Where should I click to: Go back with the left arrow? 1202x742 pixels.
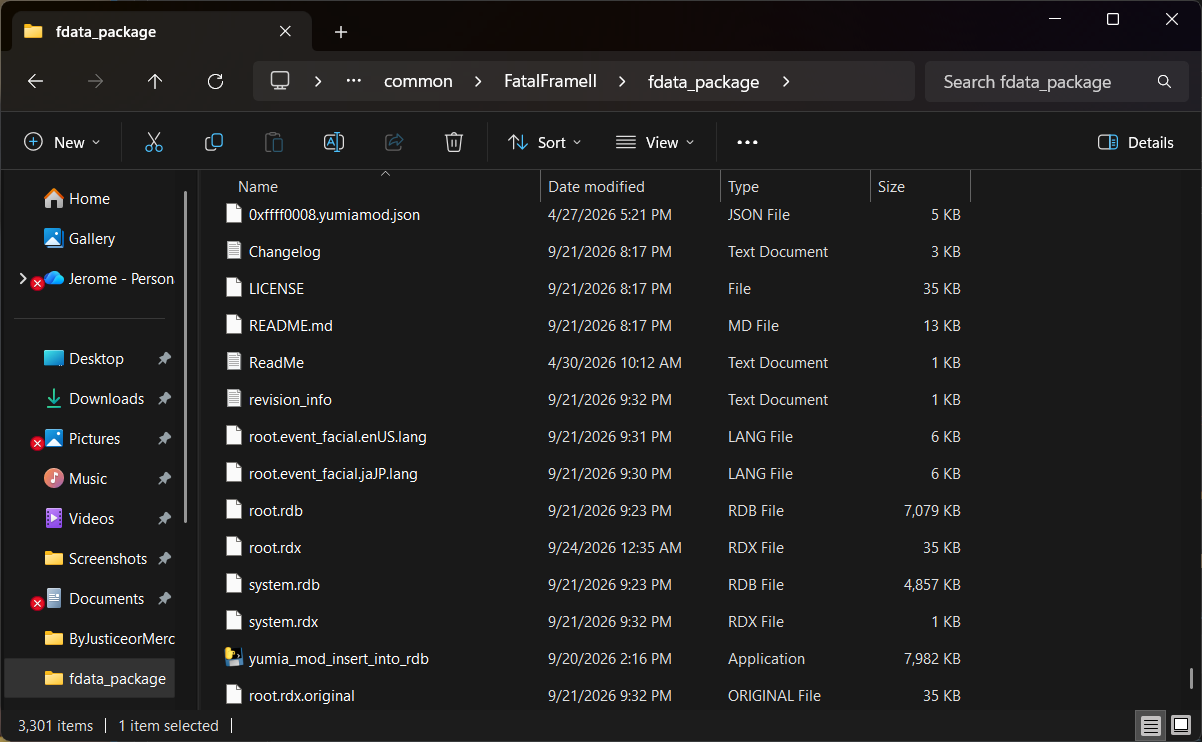(x=35, y=82)
